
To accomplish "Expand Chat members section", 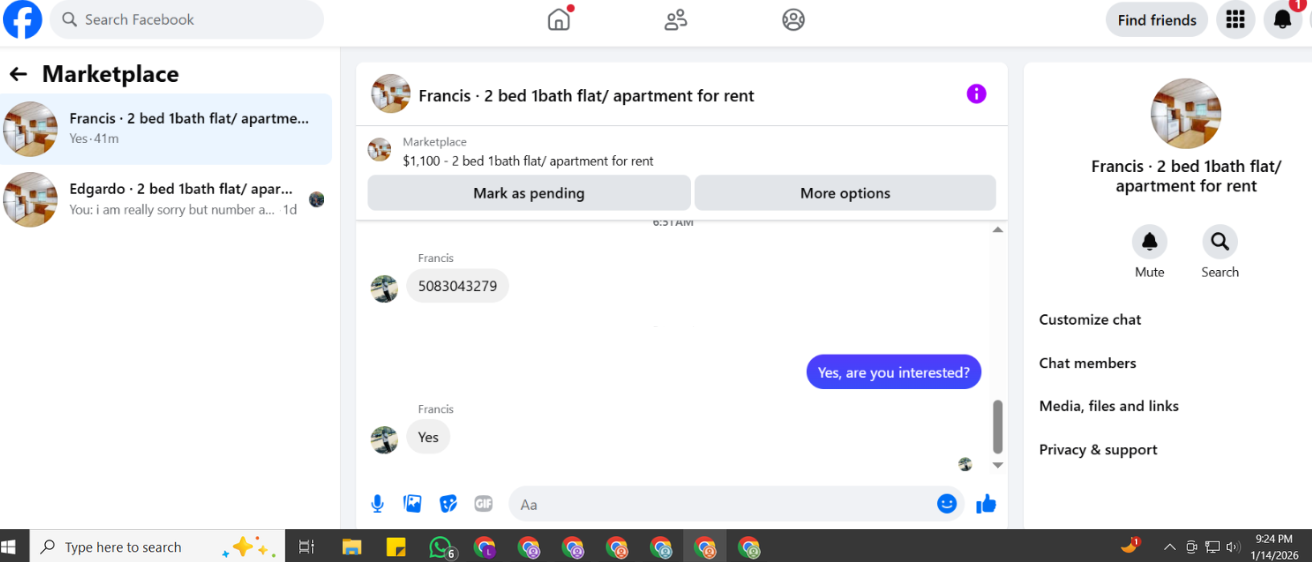I will (1087, 363).
